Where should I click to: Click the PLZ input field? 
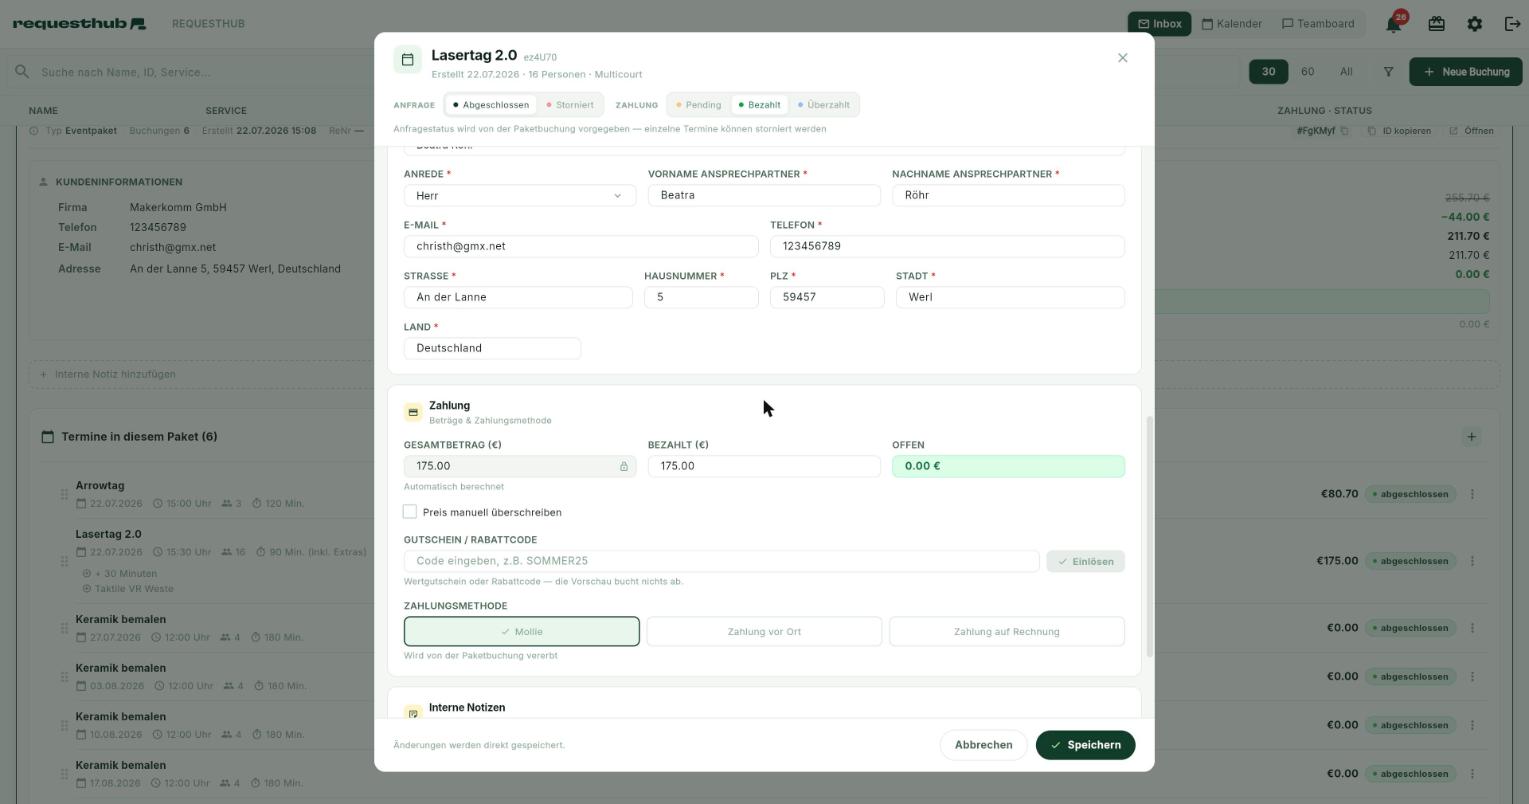coord(827,297)
